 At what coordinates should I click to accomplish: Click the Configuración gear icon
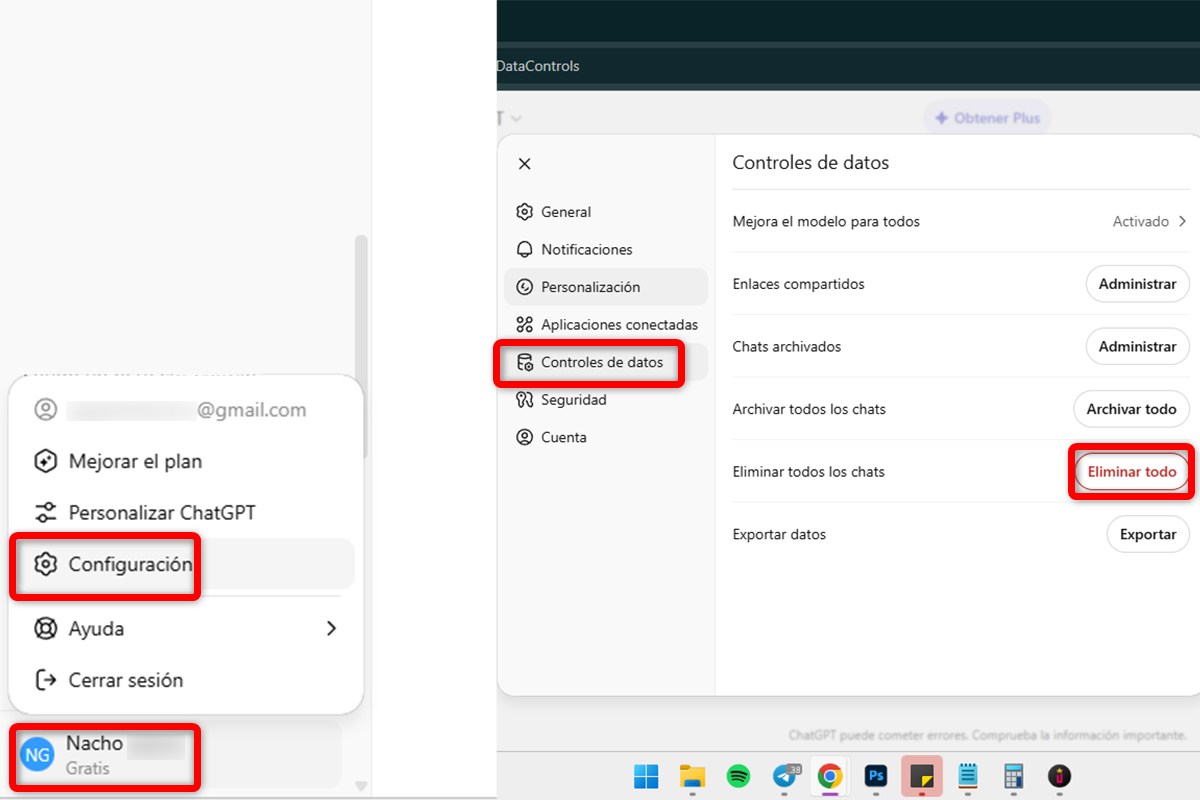[x=45, y=564]
